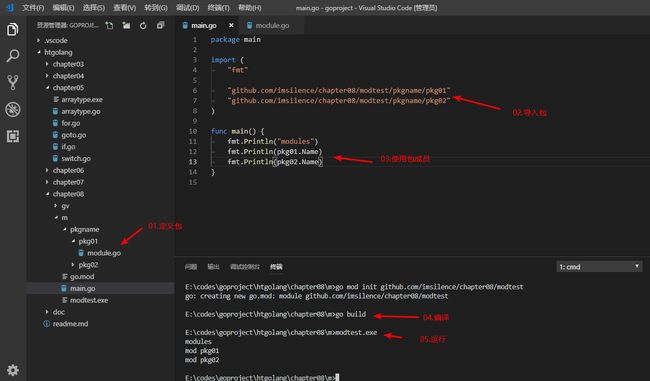Image resolution: width=650 pixels, height=381 pixels.
Task: Collapse the htgolang folder
Action: tap(39, 52)
